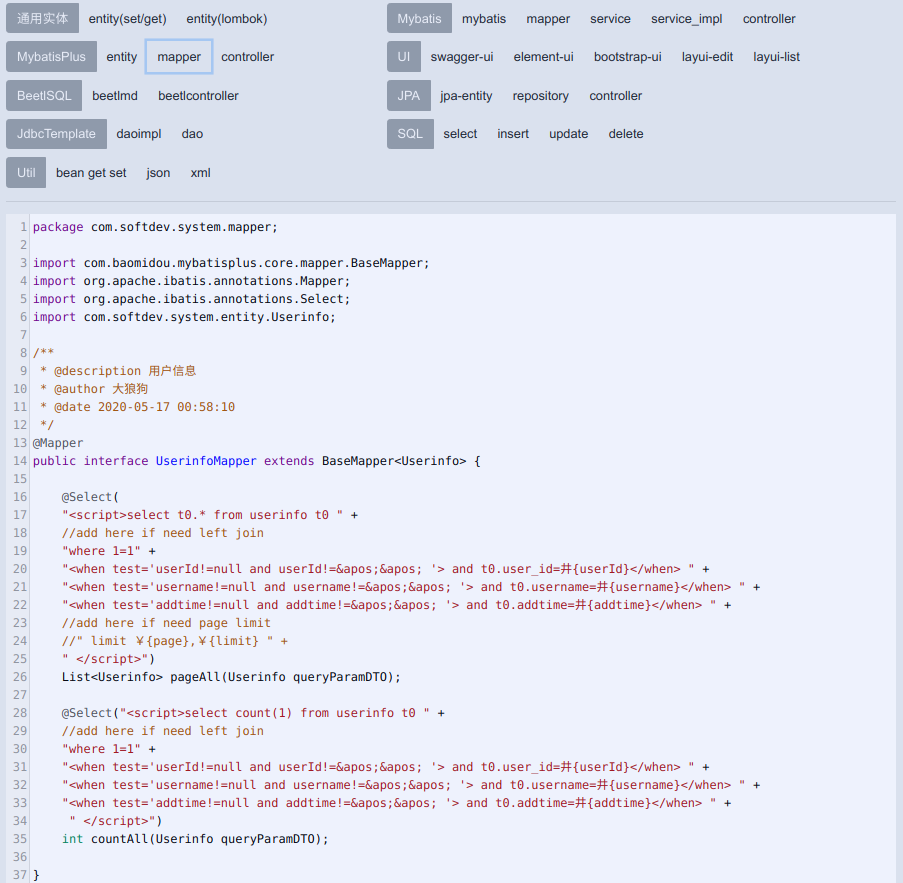Click the service_impl template button
Image resolution: width=903 pixels, height=883 pixels.
tap(686, 19)
